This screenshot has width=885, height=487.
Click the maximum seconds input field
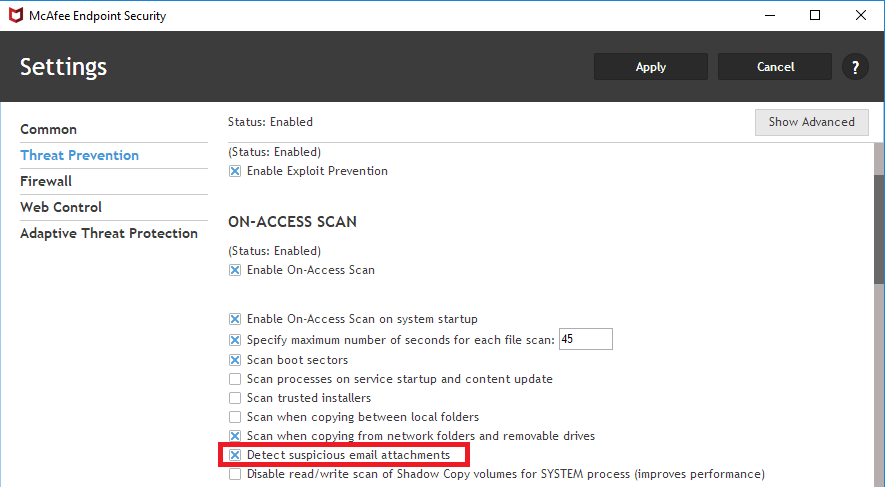(585, 340)
